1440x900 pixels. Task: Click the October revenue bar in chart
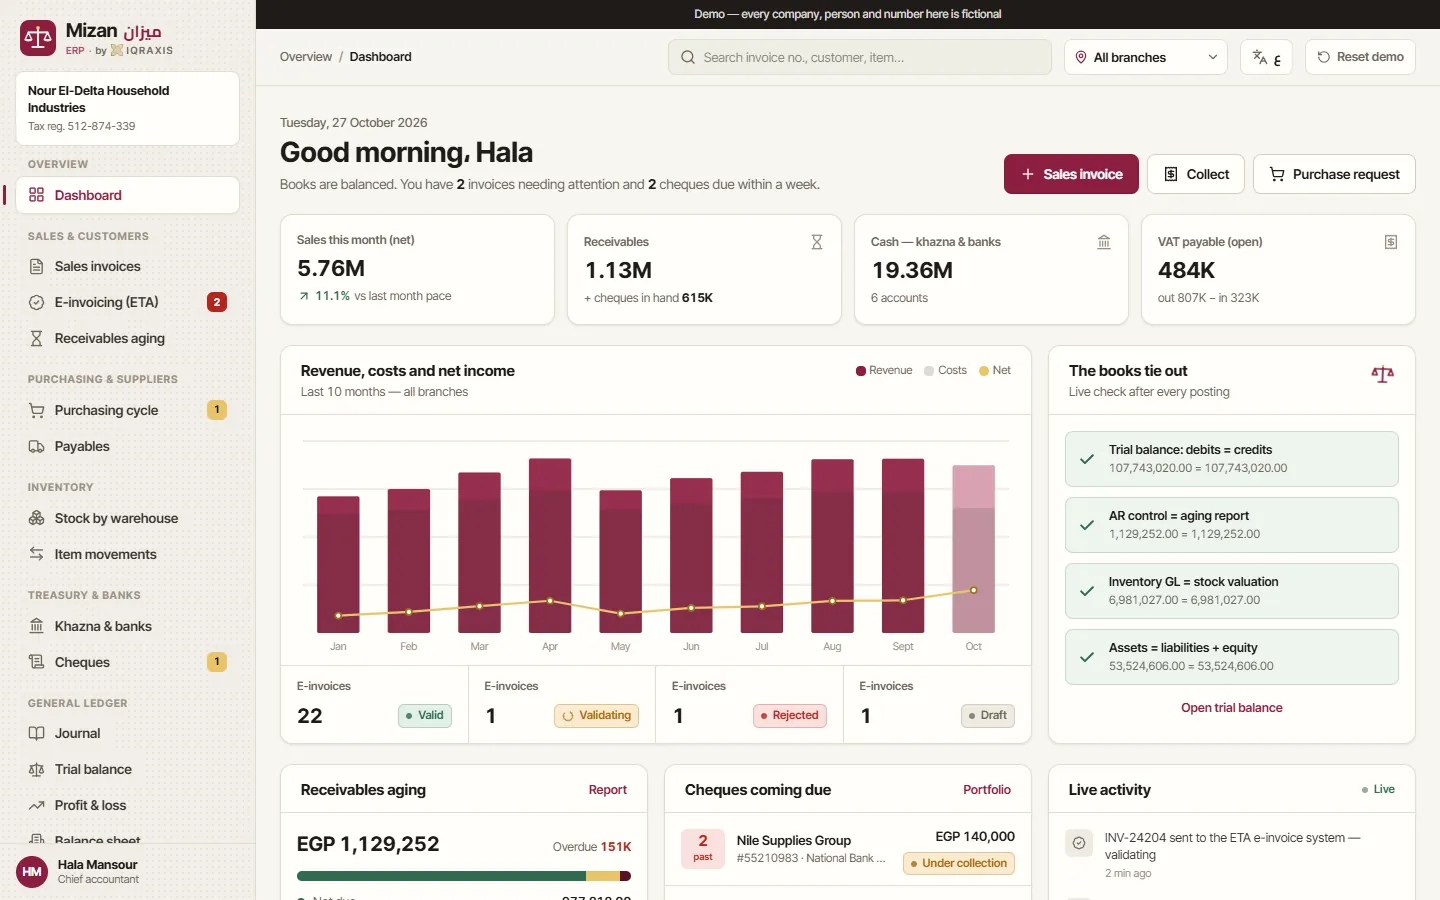[973, 549]
